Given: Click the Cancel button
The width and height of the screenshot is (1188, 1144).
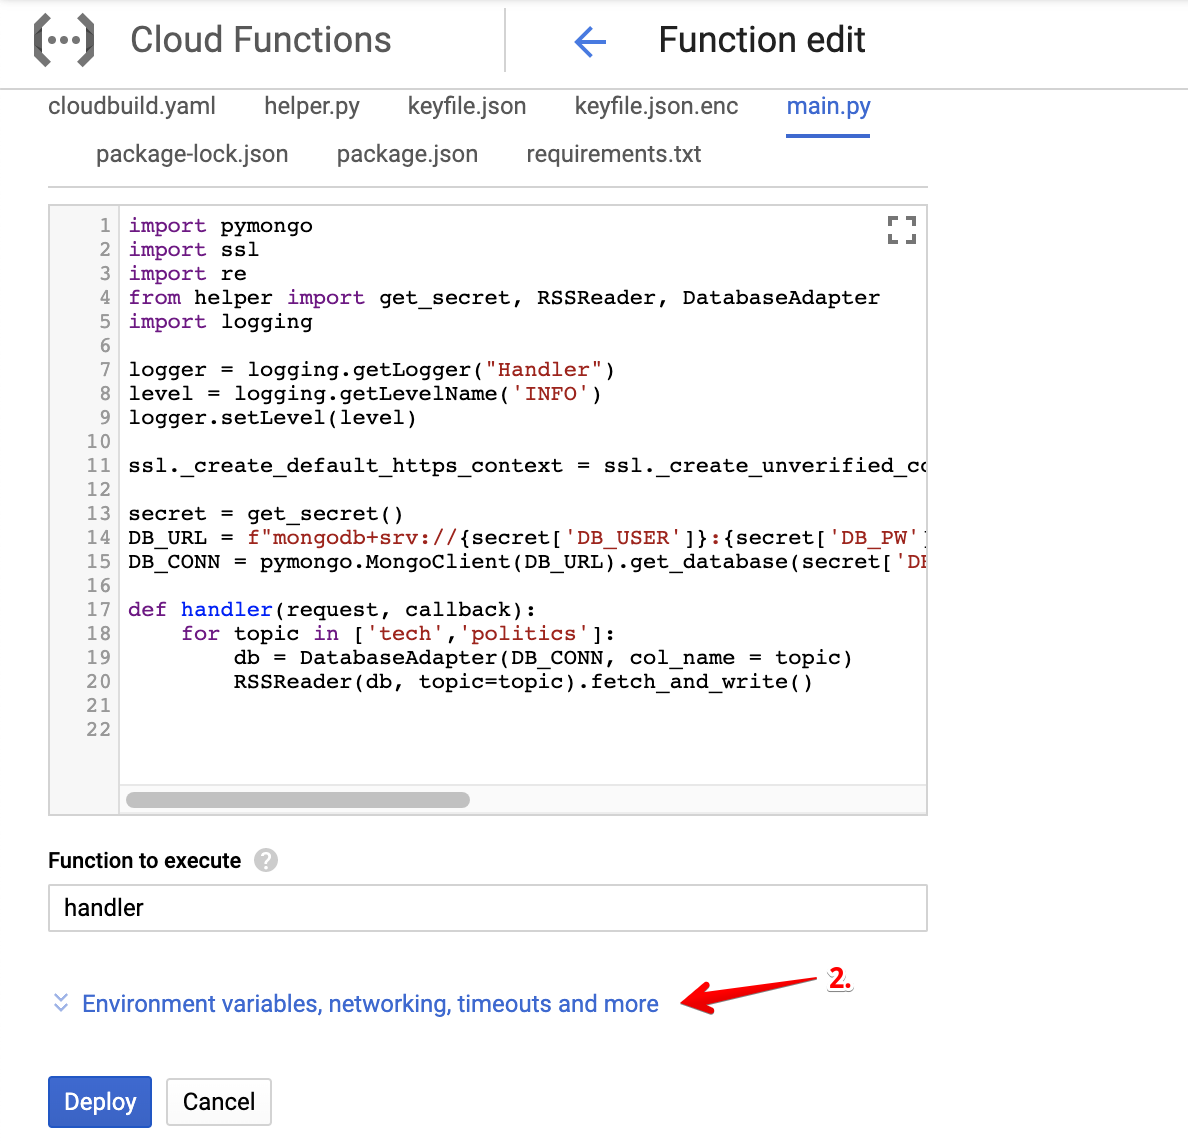Looking at the screenshot, I should pyautogui.click(x=219, y=1102).
